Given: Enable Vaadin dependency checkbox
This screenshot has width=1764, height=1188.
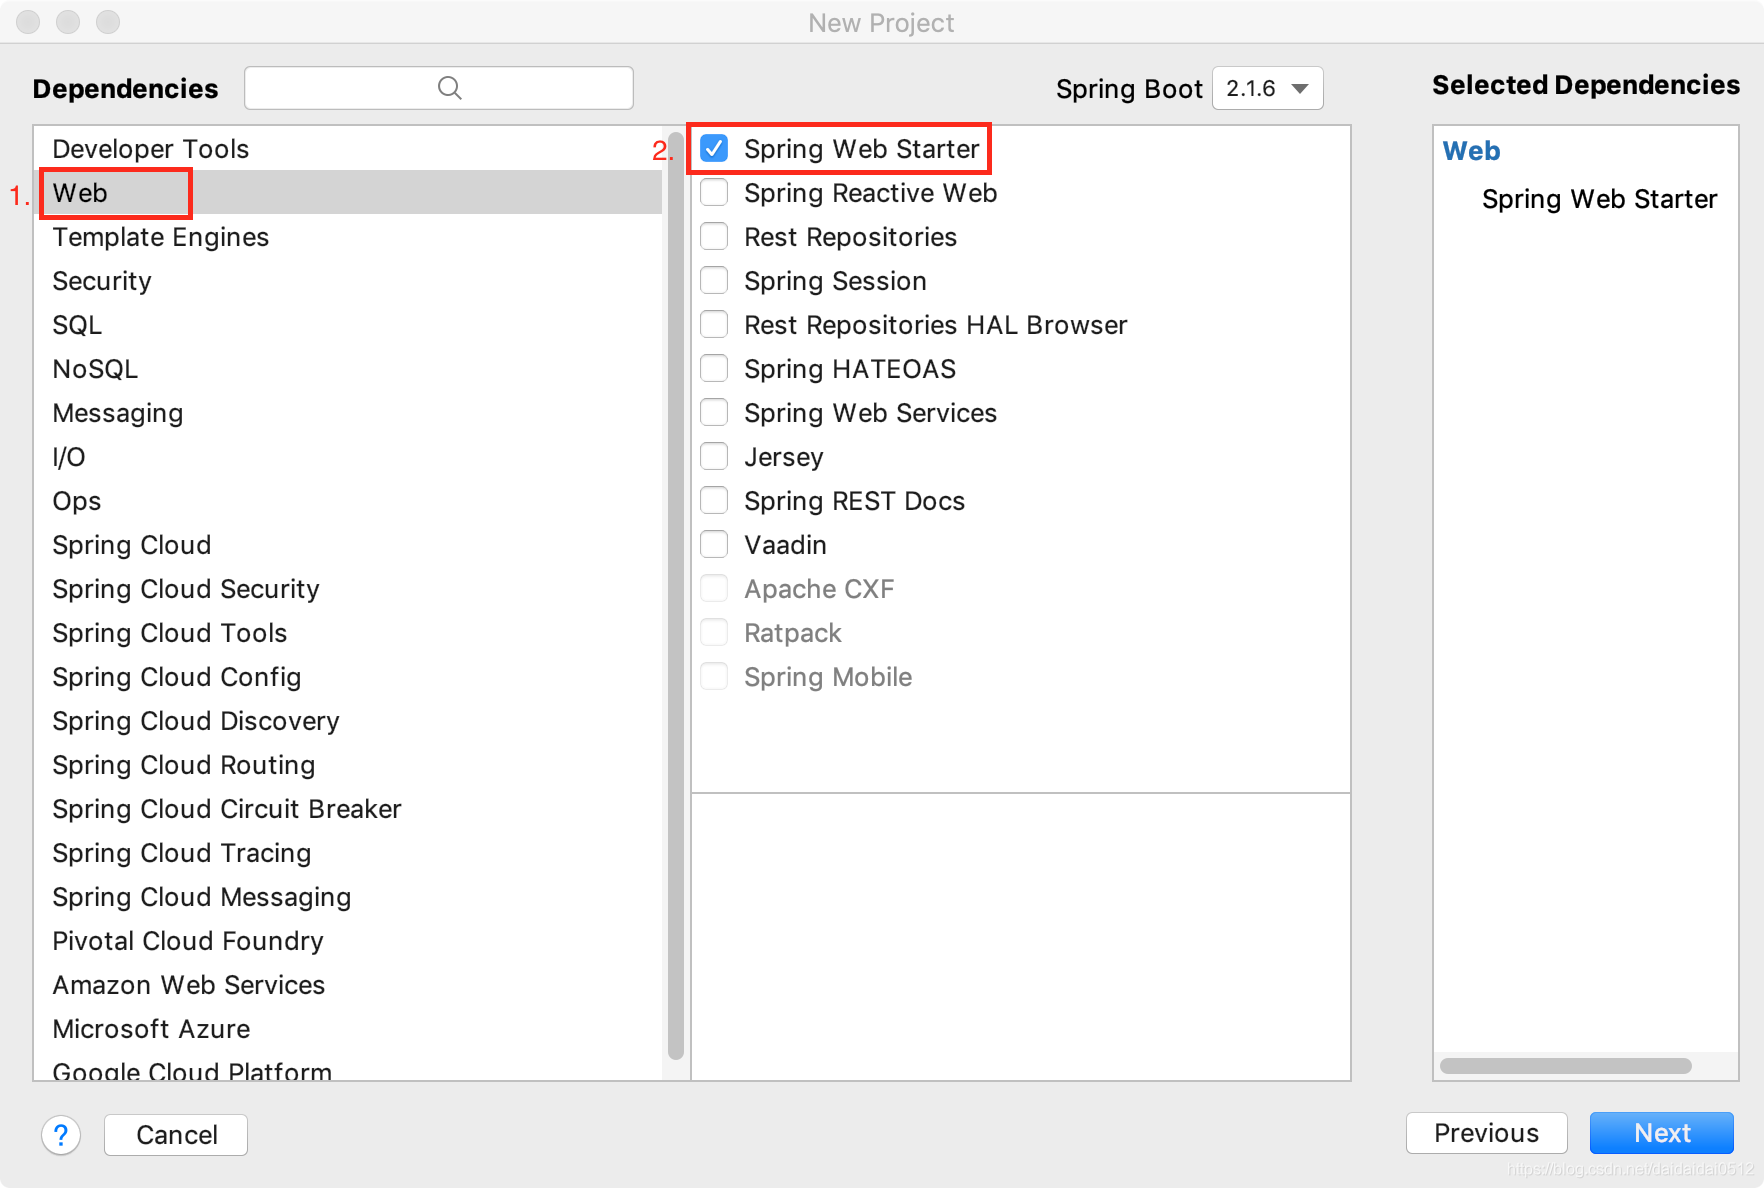Looking at the screenshot, I should tap(714, 544).
